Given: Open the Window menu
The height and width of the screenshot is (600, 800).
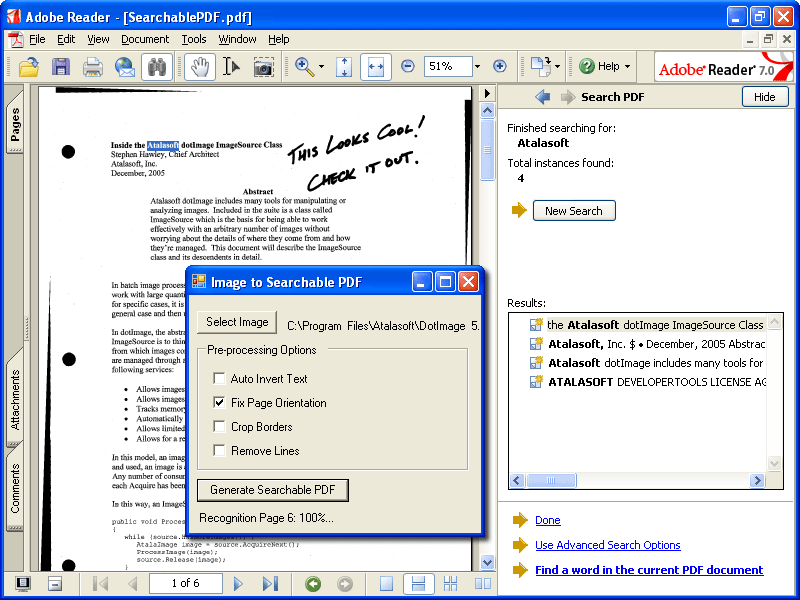Looking at the screenshot, I should click(237, 39).
